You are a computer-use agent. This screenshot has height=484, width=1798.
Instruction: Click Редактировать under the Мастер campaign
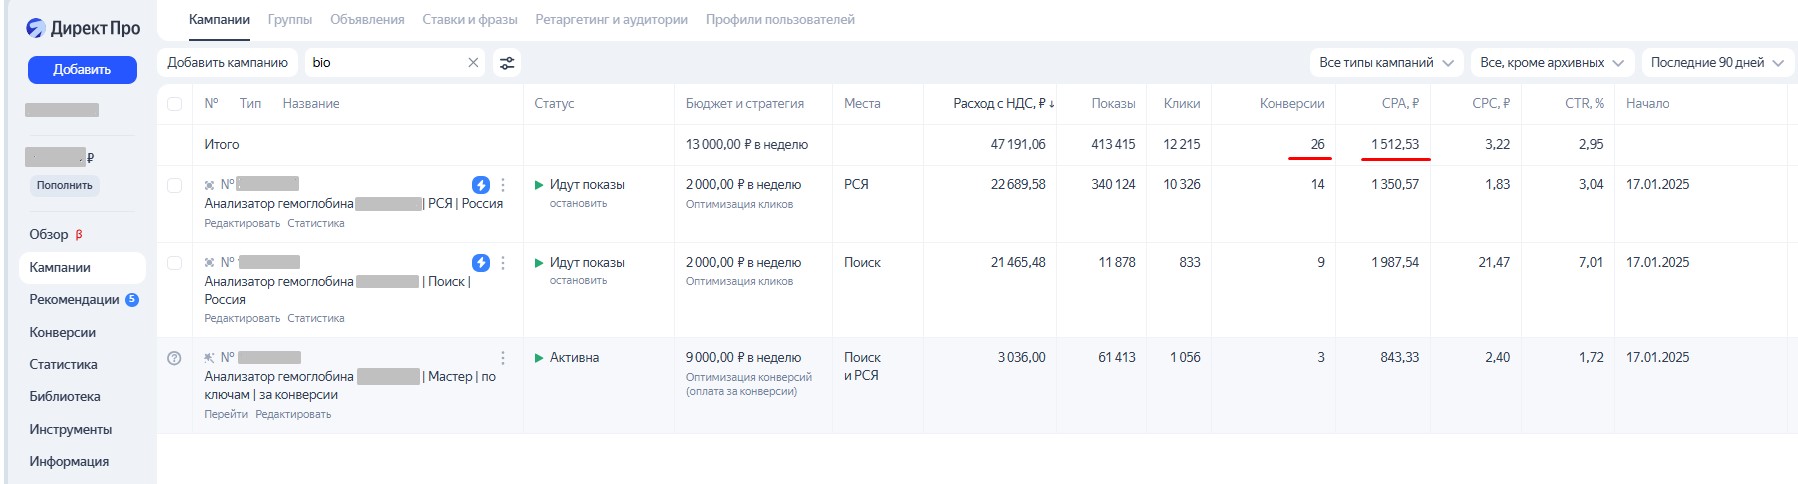(293, 414)
